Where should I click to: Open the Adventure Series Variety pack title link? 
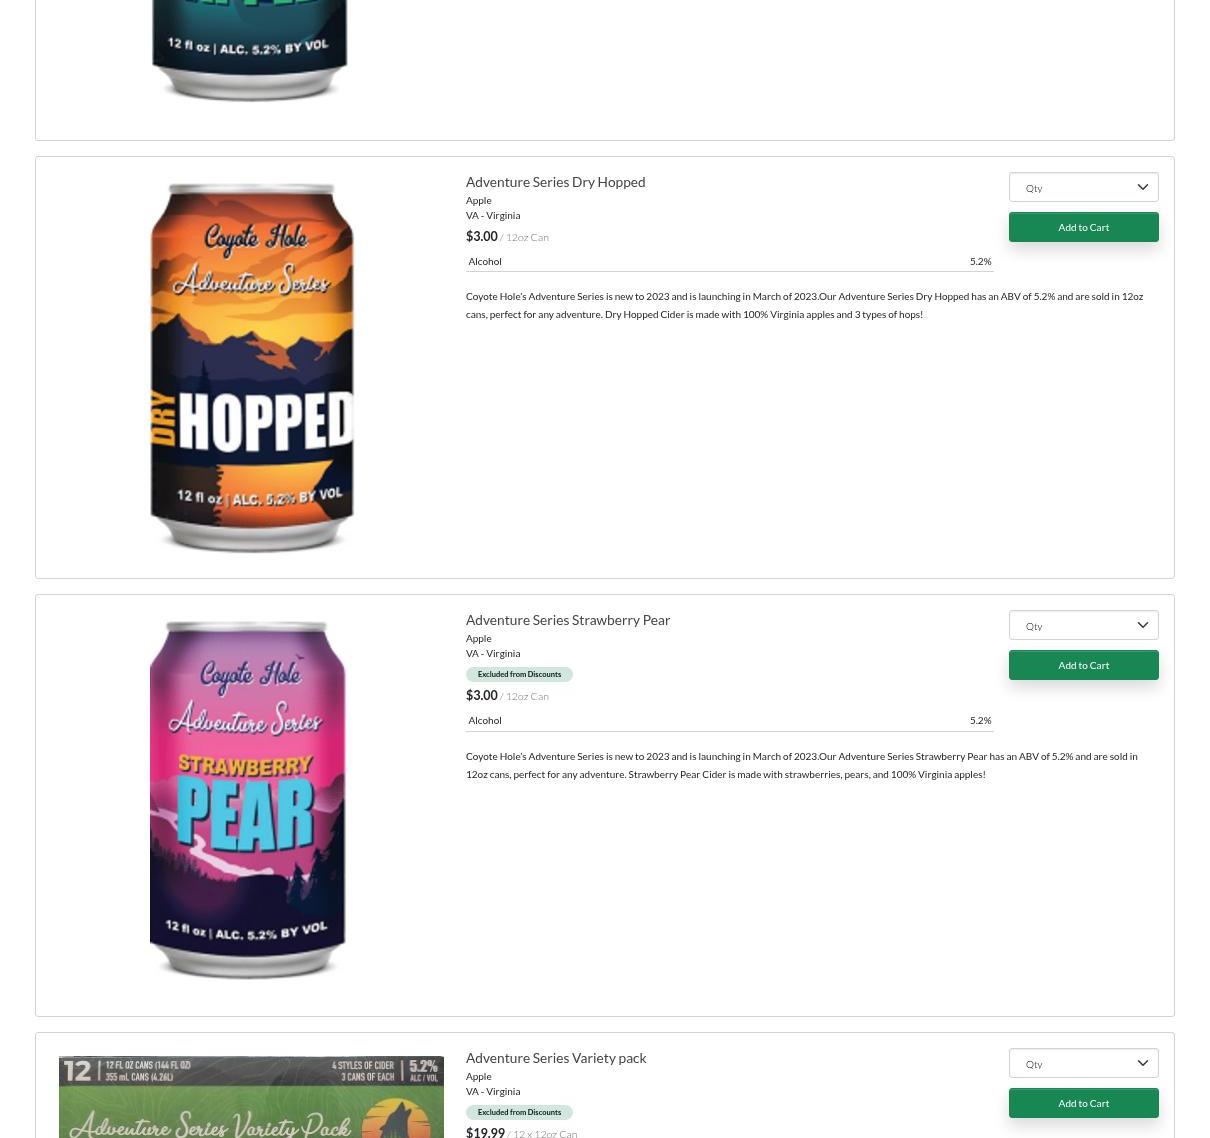556,1058
